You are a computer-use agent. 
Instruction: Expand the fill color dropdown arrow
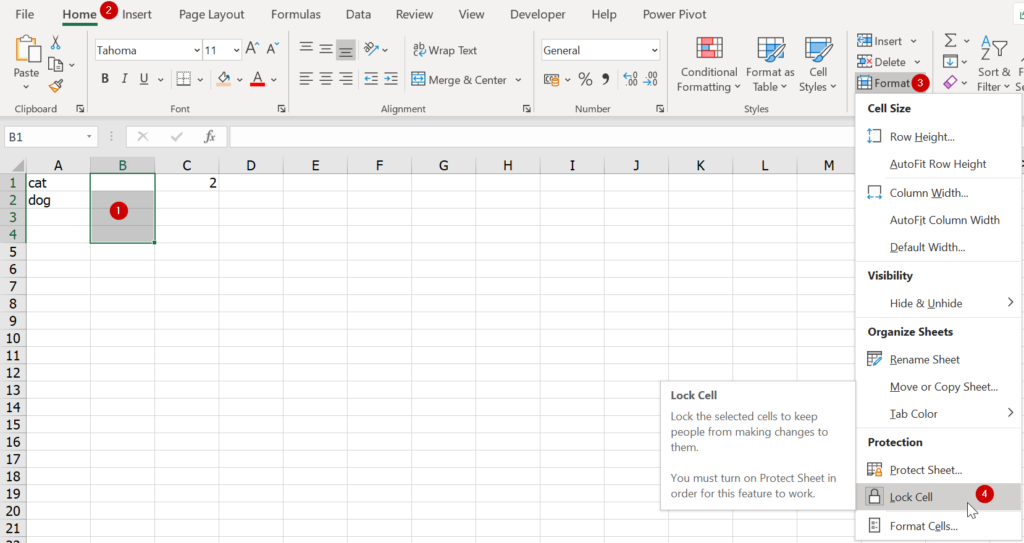240,80
